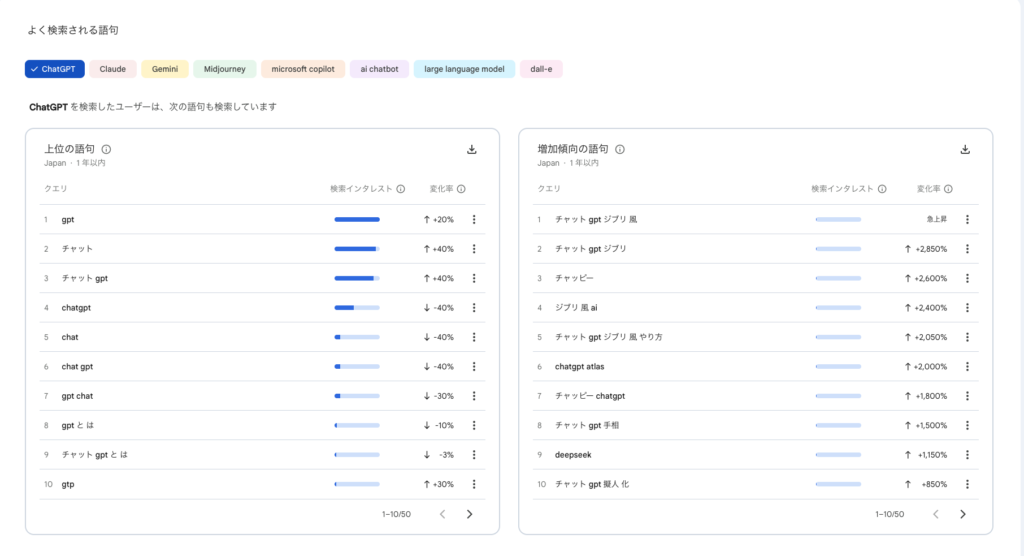The height and width of the screenshot is (556, 1024).
Task: Go to next page of rising queries
Action: 962,514
